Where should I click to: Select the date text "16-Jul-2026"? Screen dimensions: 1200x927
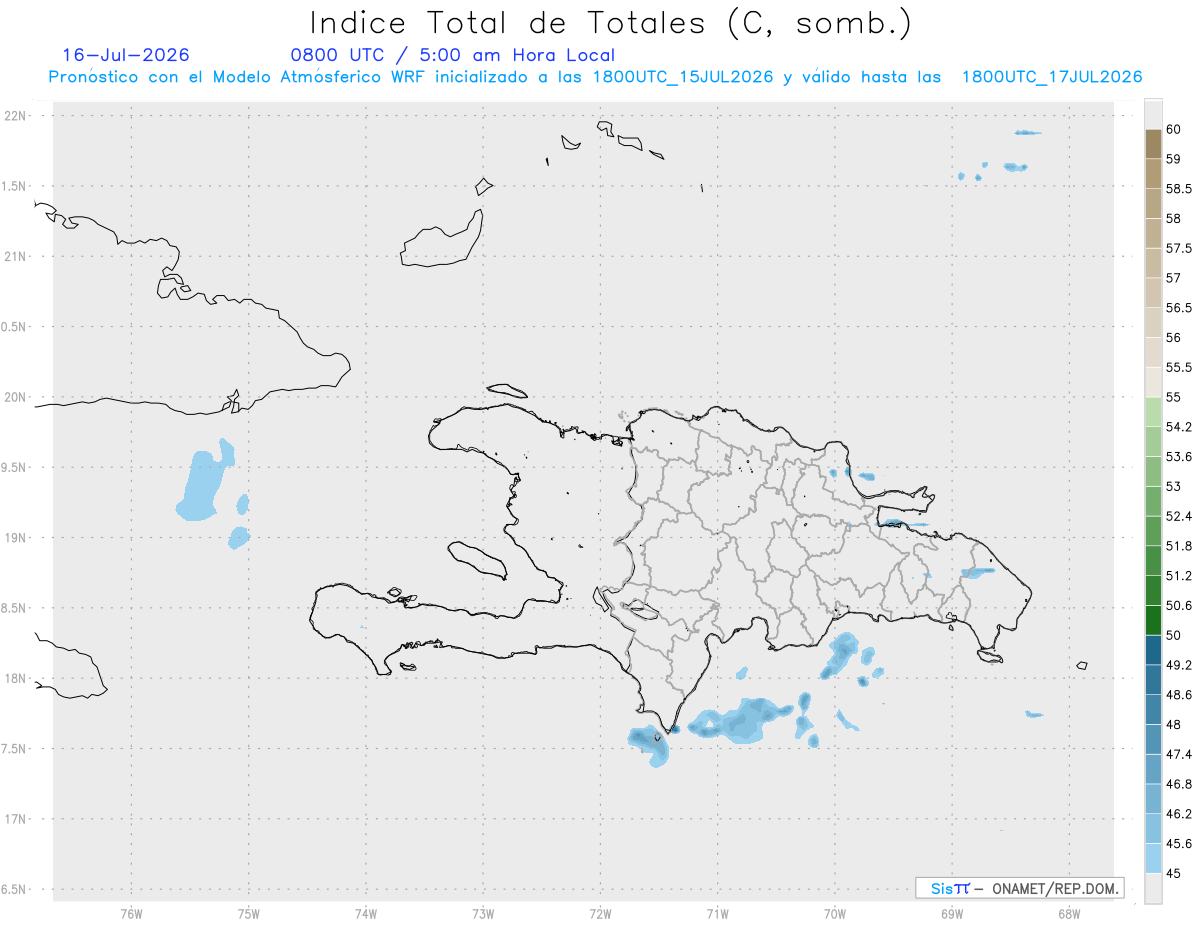126,55
